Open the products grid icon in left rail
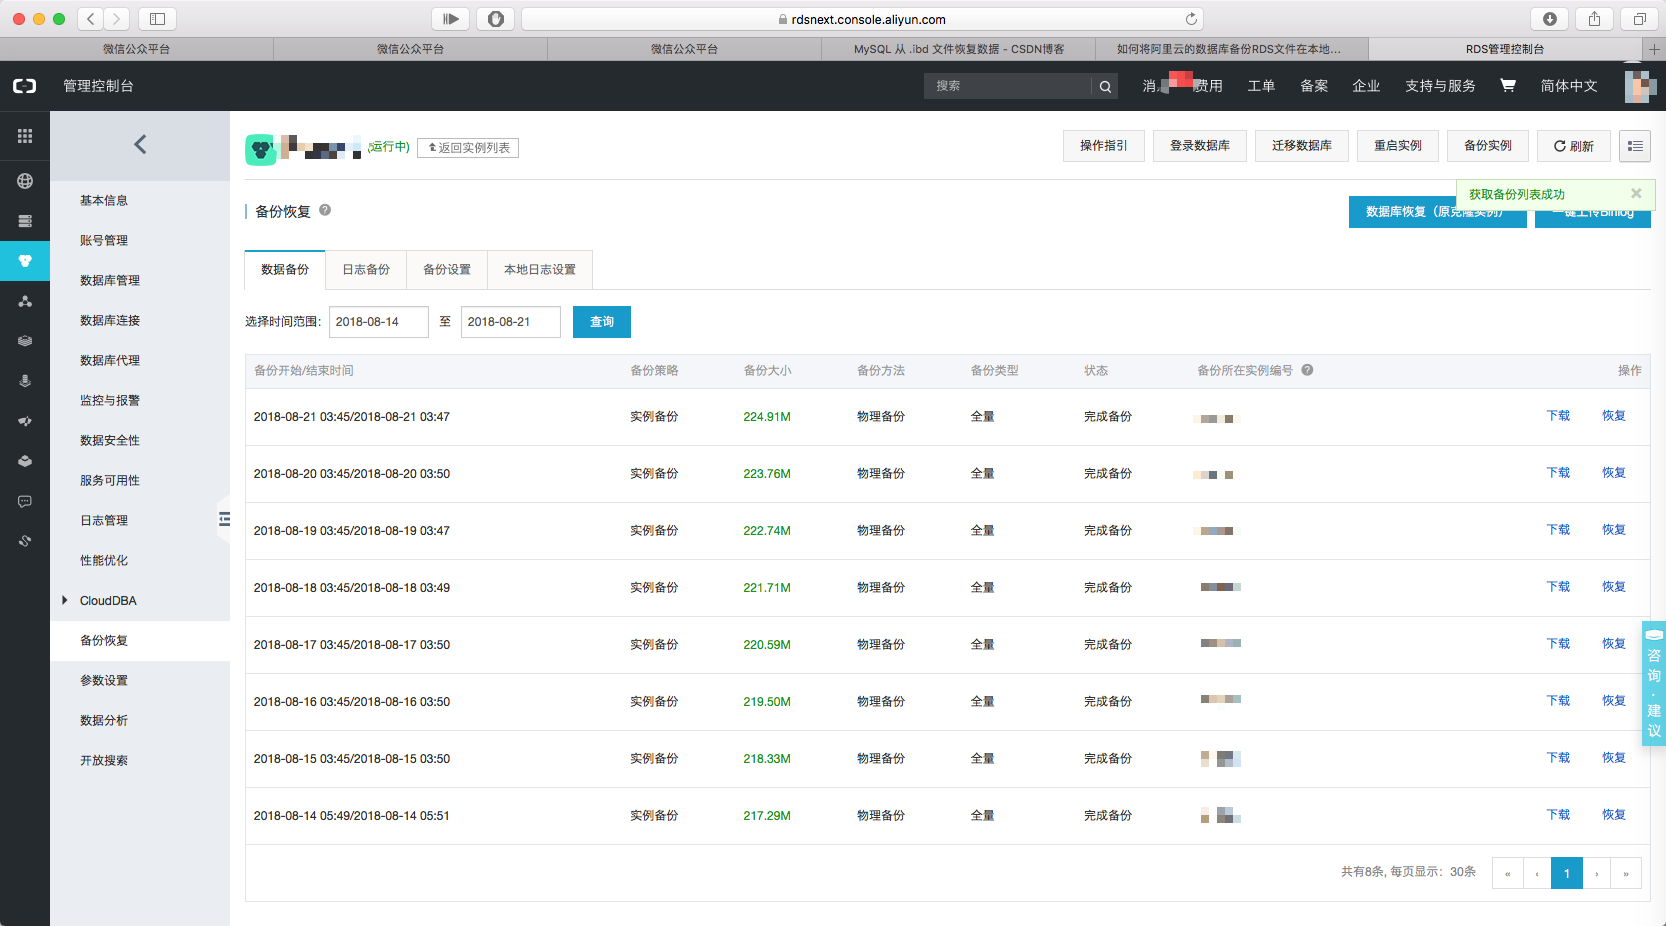Screen dimensions: 1666x926 coord(25,136)
